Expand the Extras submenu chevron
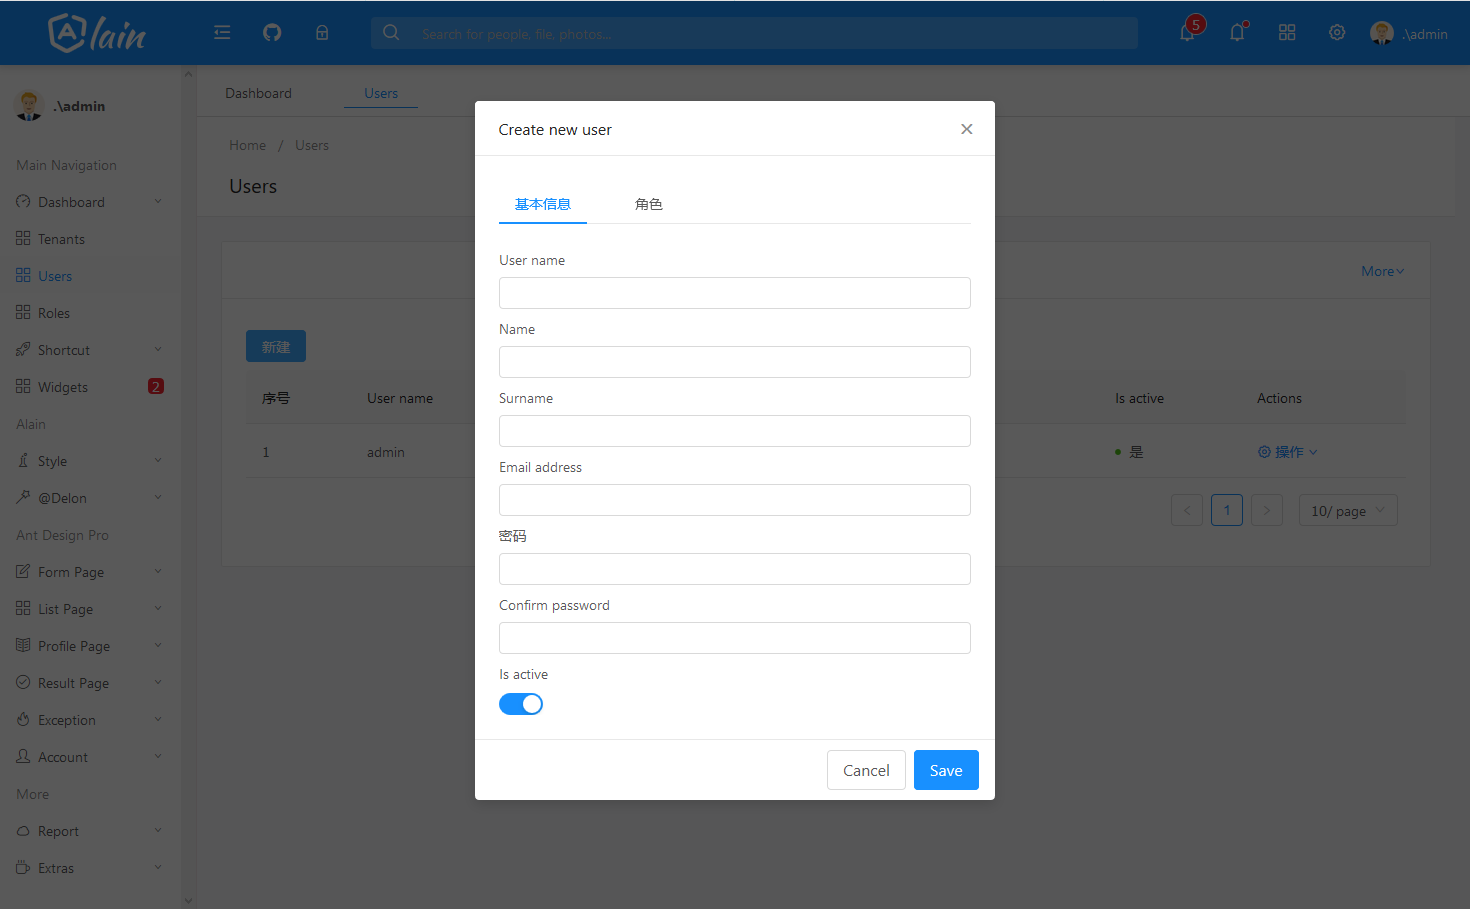This screenshot has height=909, width=1470. pyautogui.click(x=158, y=868)
